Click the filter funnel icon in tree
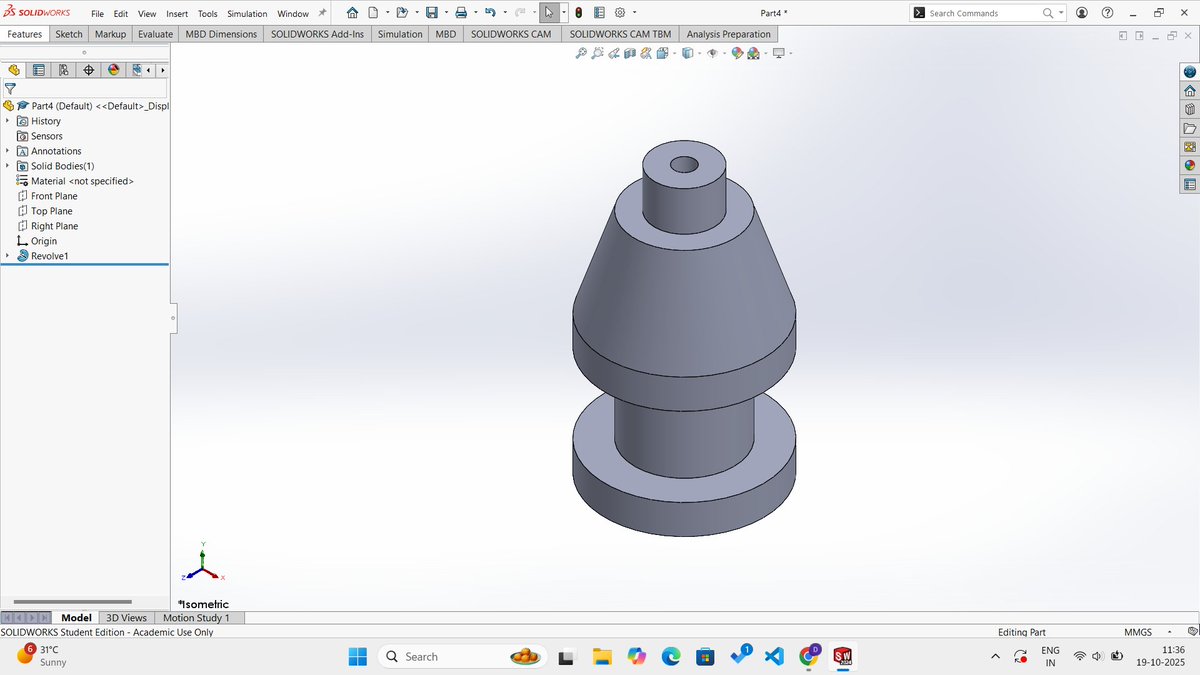Viewport: 1200px width, 675px height. click(10, 88)
